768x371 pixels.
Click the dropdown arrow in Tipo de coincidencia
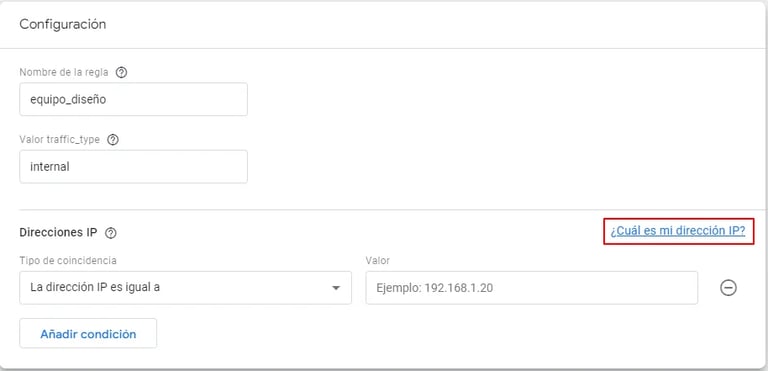pos(336,288)
